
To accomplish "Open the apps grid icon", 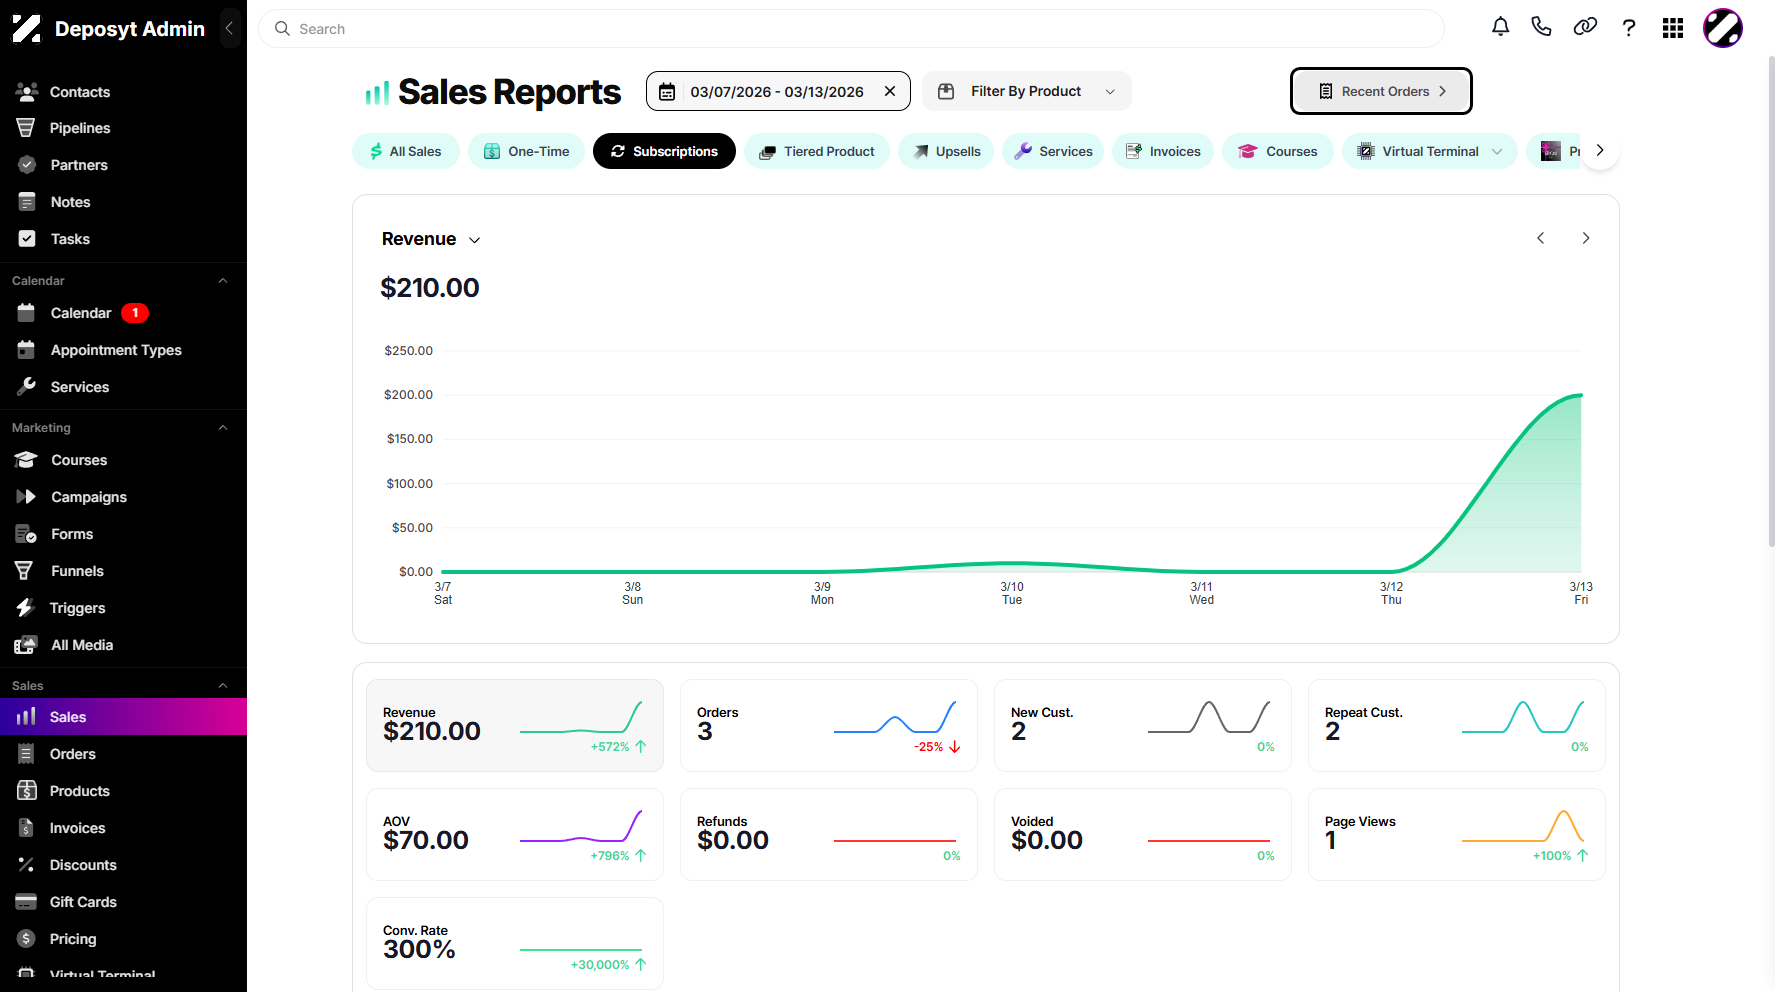I will 1673,28.
